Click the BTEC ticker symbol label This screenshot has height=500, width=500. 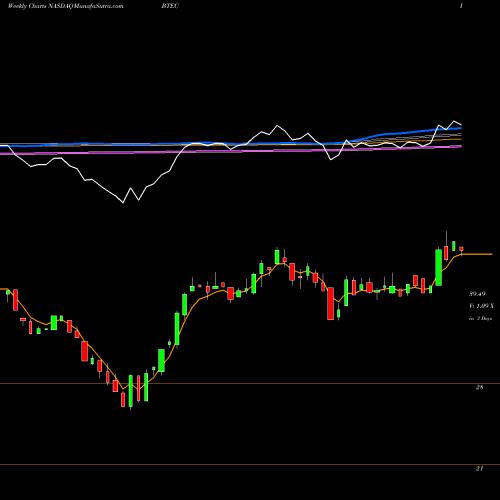click(x=170, y=6)
